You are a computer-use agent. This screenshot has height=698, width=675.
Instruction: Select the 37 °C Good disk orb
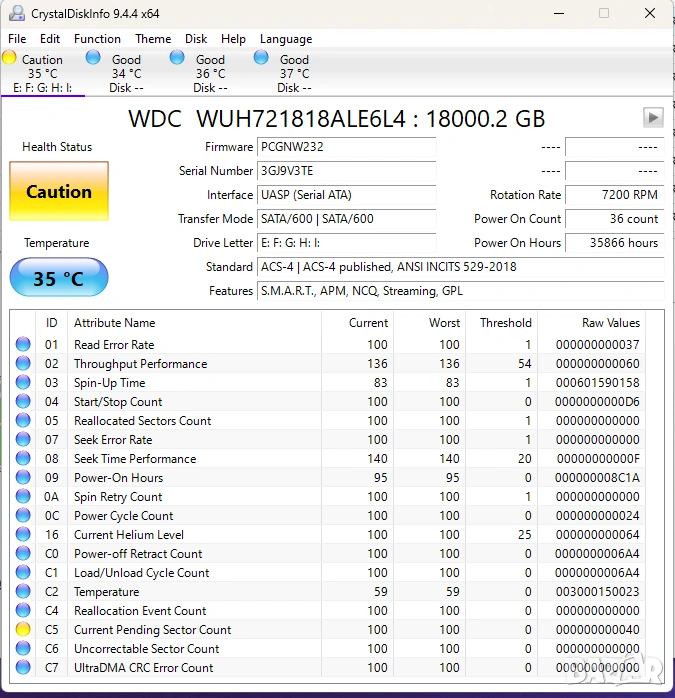pos(262,59)
